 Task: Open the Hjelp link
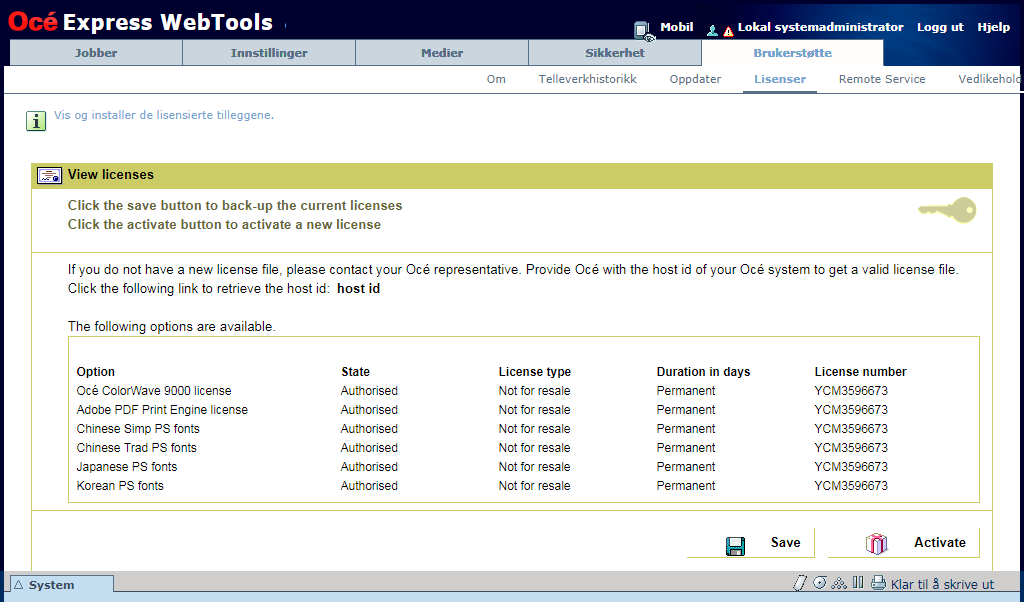click(x=993, y=27)
